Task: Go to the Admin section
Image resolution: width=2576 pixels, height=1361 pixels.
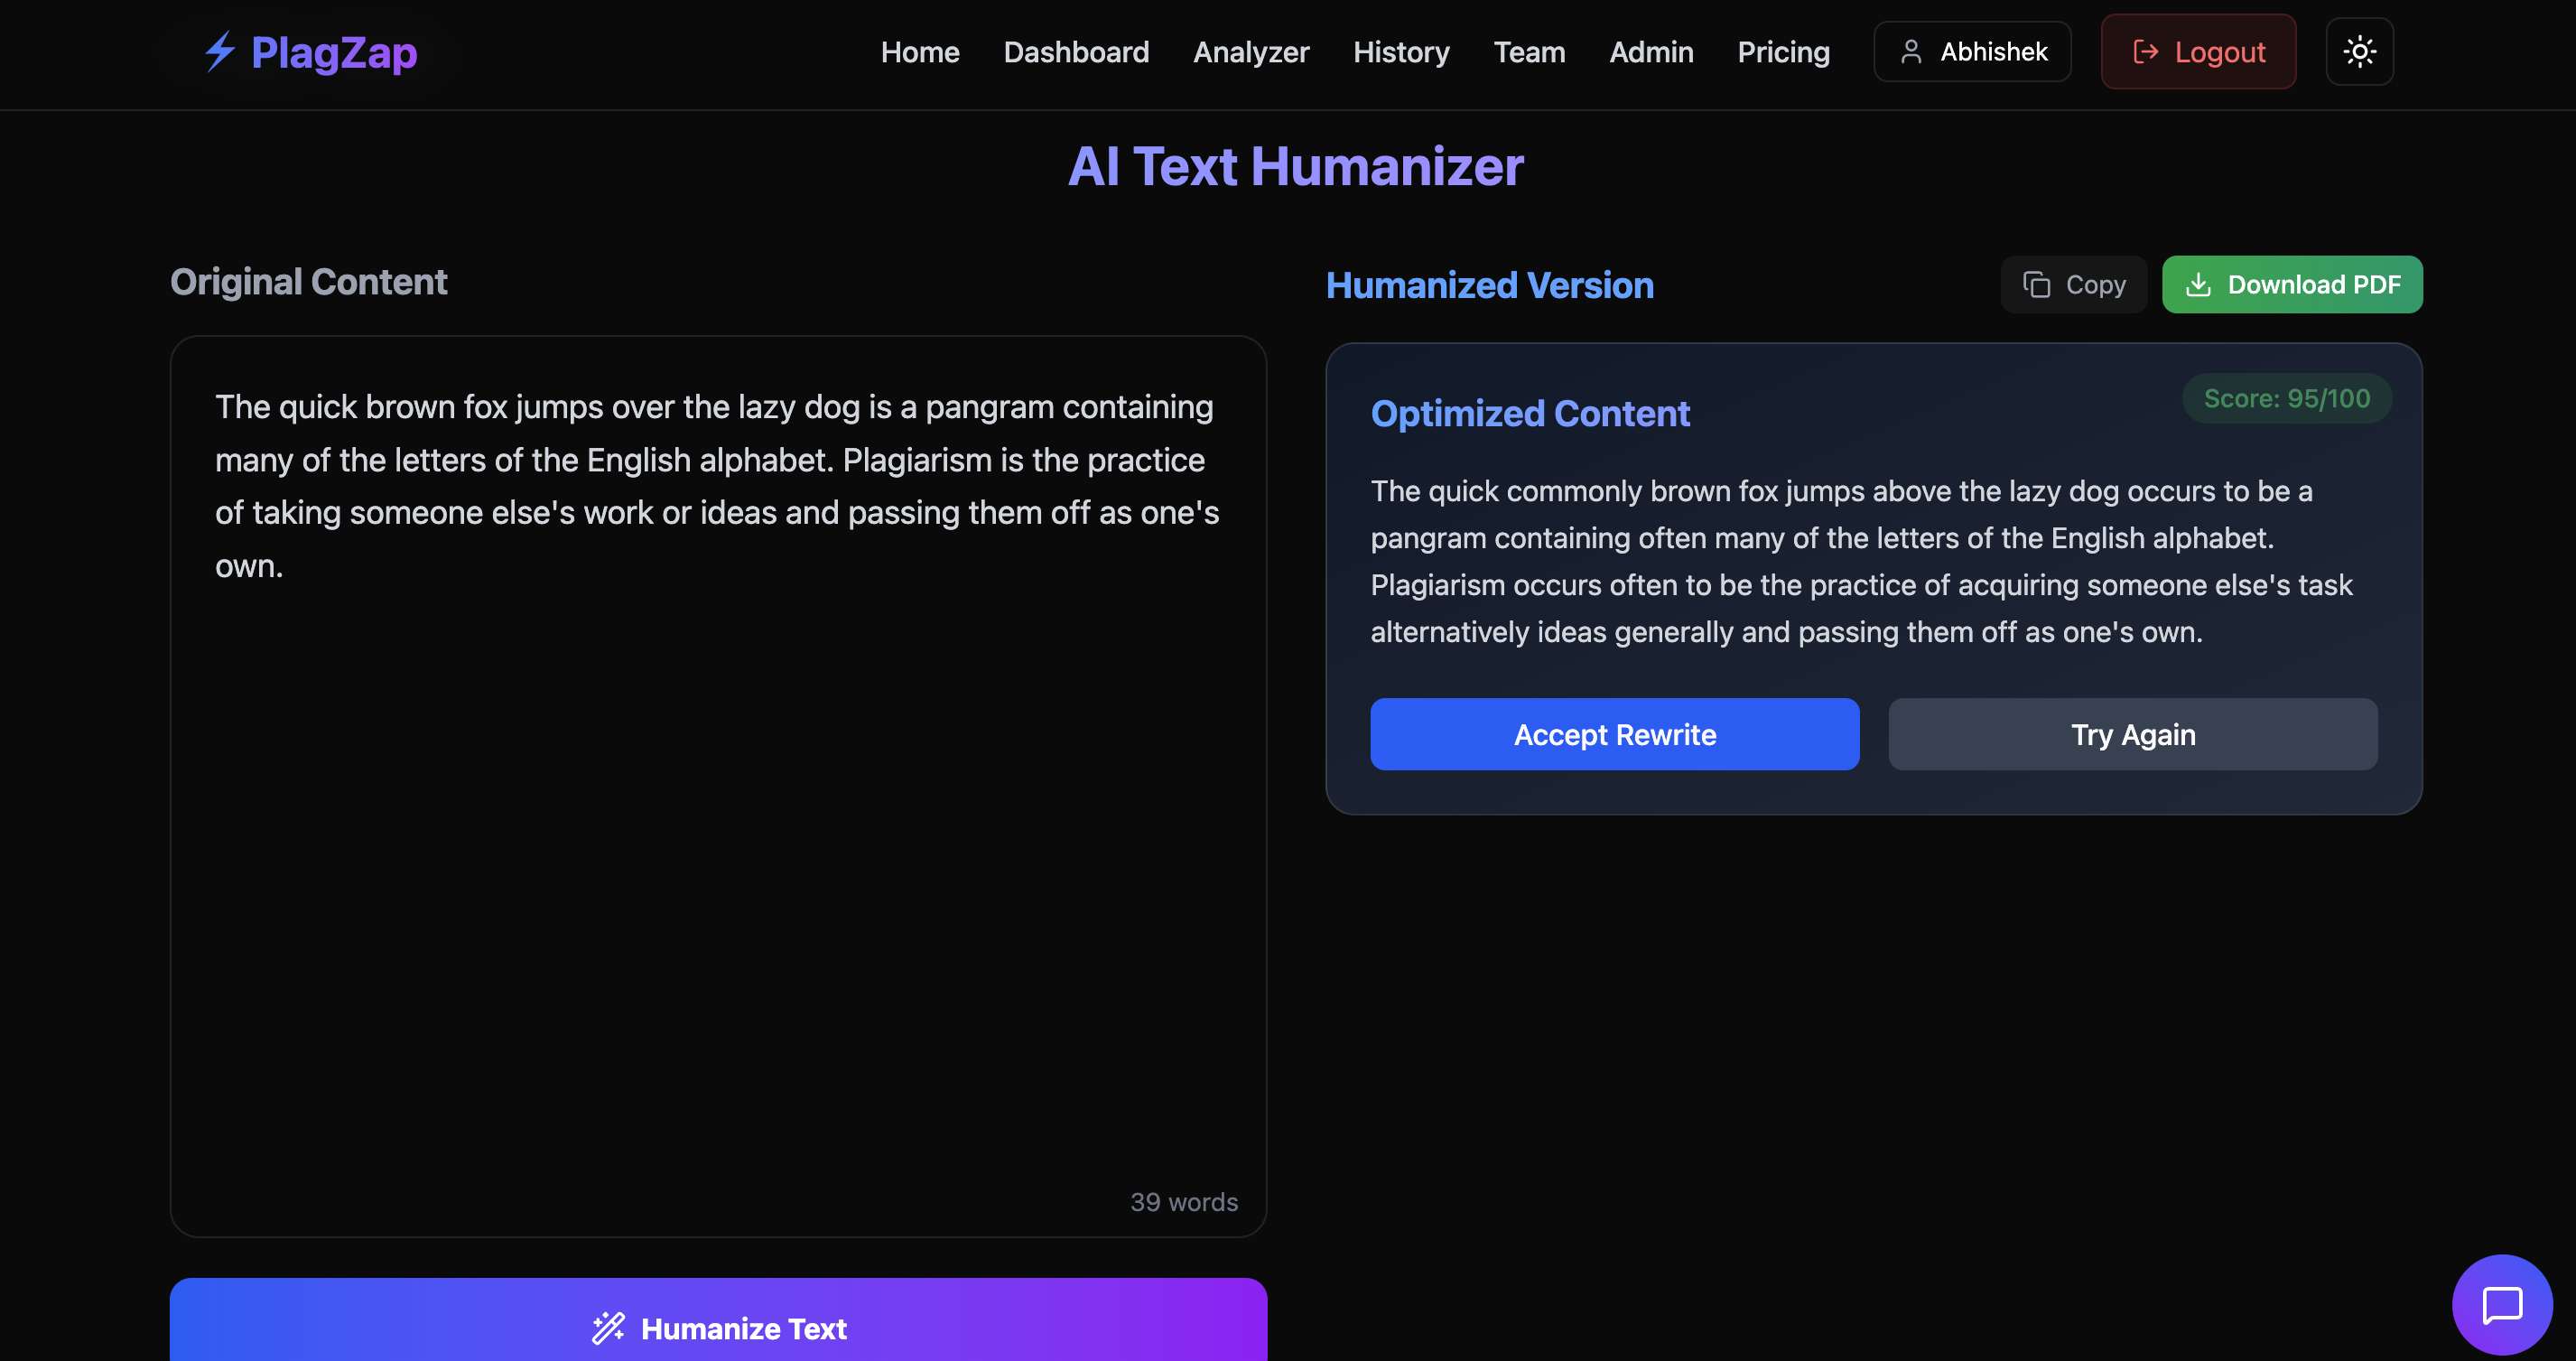Action: pos(1650,52)
